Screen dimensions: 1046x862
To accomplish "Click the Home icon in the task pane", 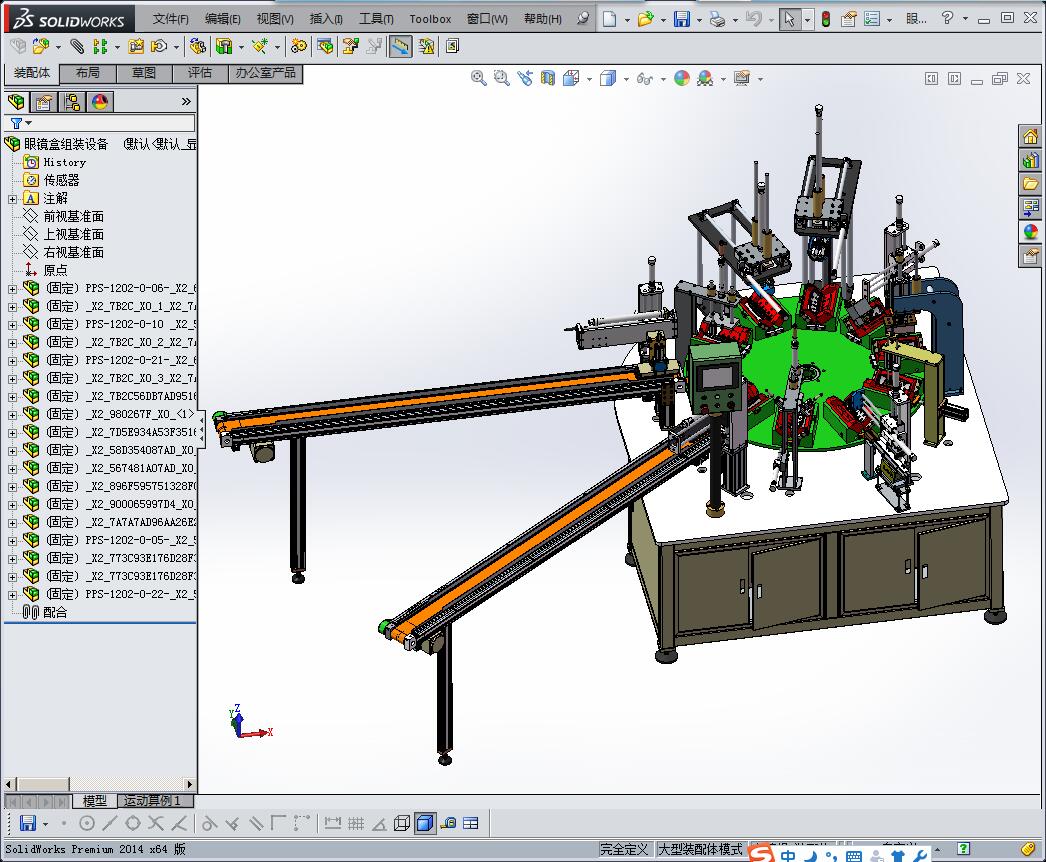I will (1030, 137).
